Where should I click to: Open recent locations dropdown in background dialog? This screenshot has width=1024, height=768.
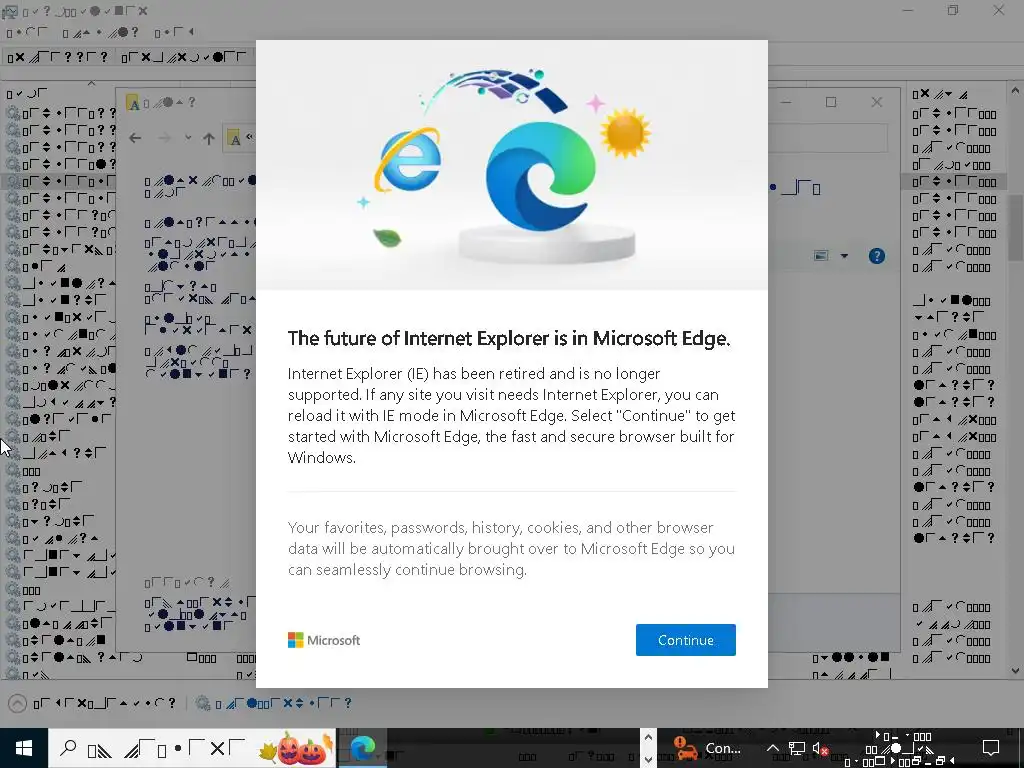pos(188,138)
